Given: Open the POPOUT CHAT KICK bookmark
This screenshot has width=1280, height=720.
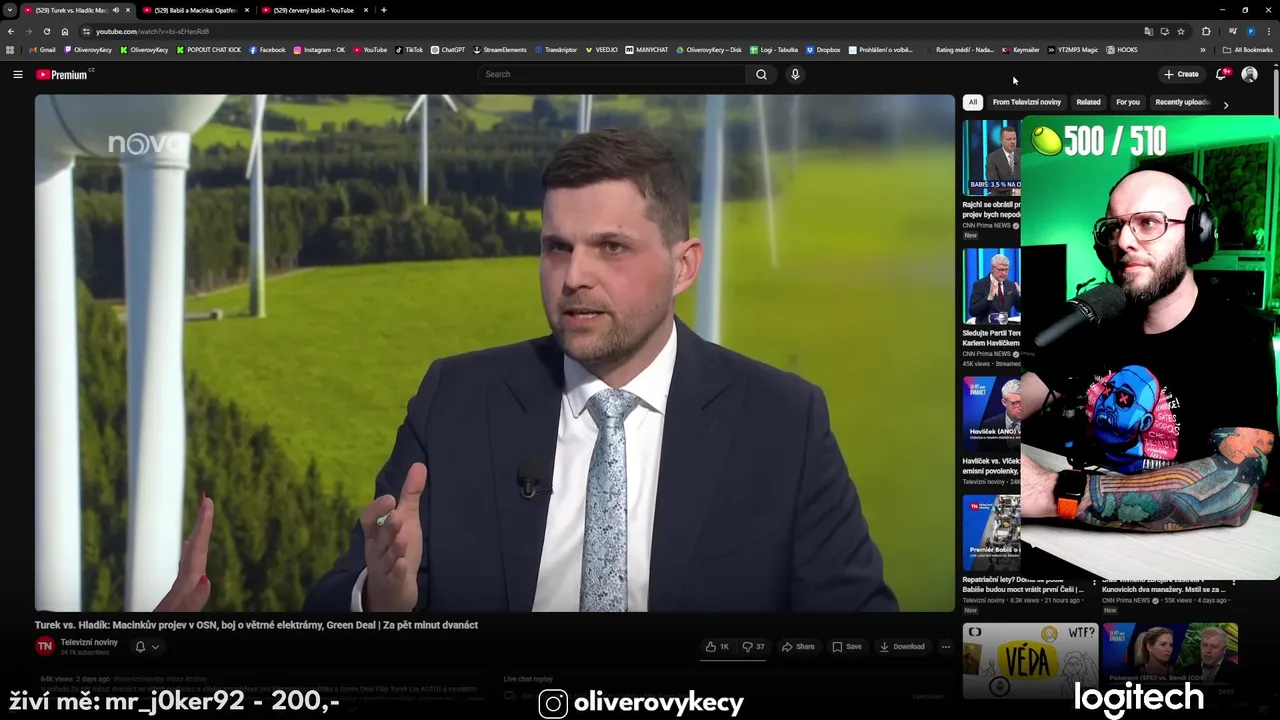Looking at the screenshot, I should tap(209, 50).
